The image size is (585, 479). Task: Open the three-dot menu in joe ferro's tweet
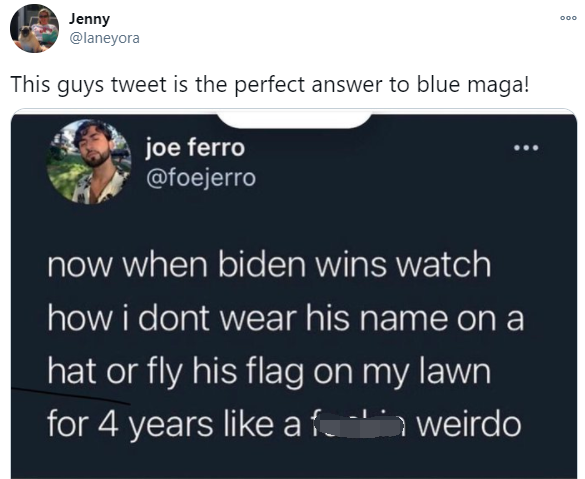[x=526, y=148]
